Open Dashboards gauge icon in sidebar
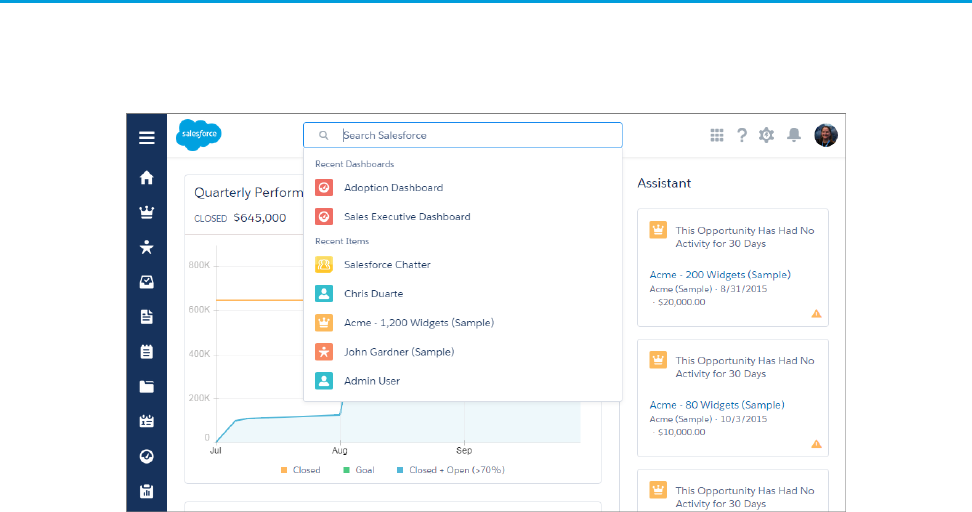 coord(147,456)
